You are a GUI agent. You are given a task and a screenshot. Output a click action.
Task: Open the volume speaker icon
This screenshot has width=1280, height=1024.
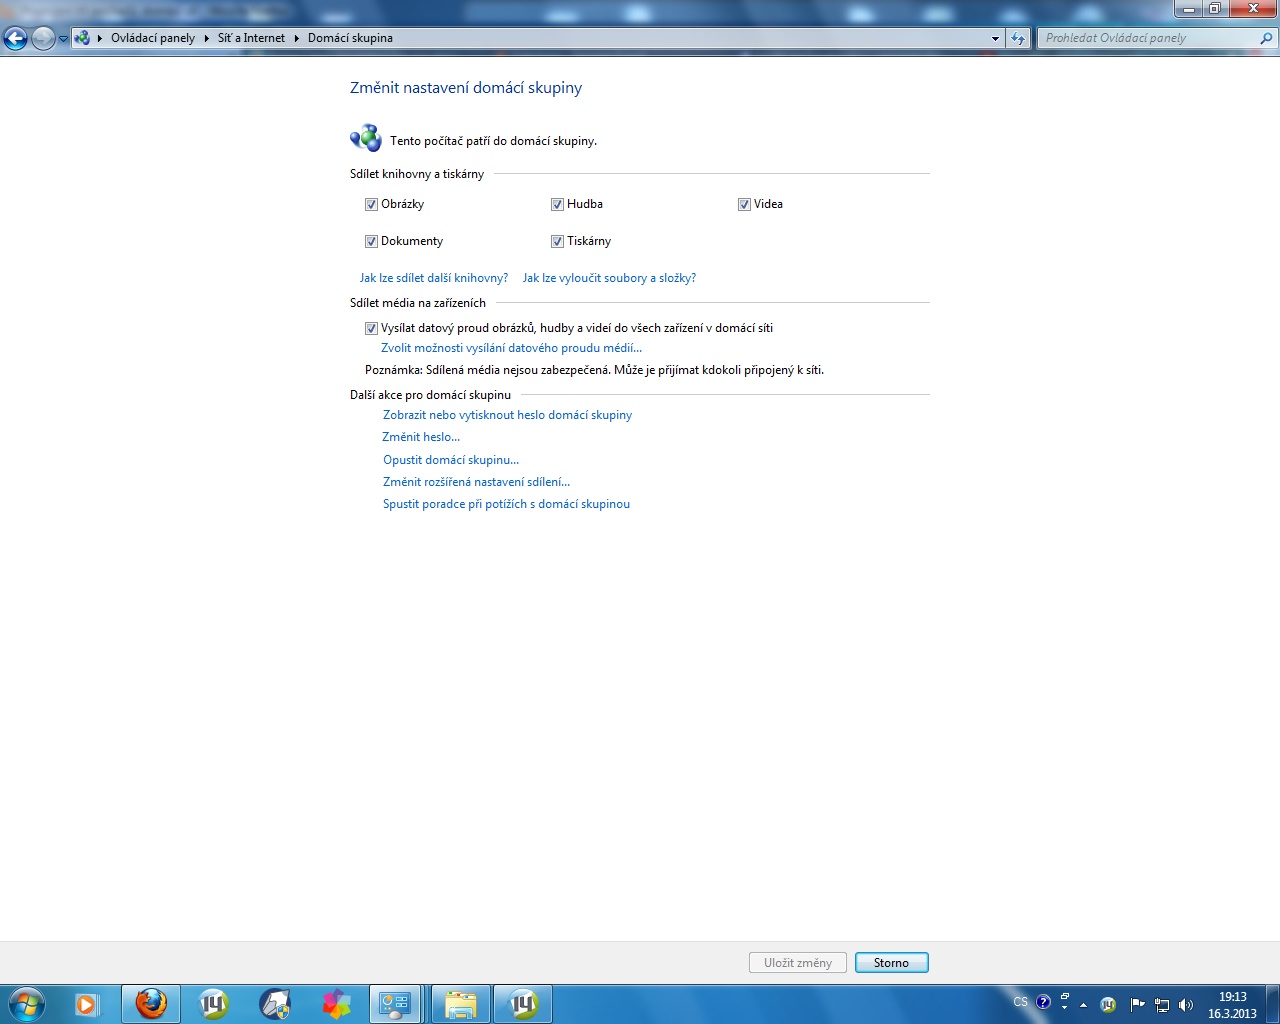[x=1186, y=1005]
